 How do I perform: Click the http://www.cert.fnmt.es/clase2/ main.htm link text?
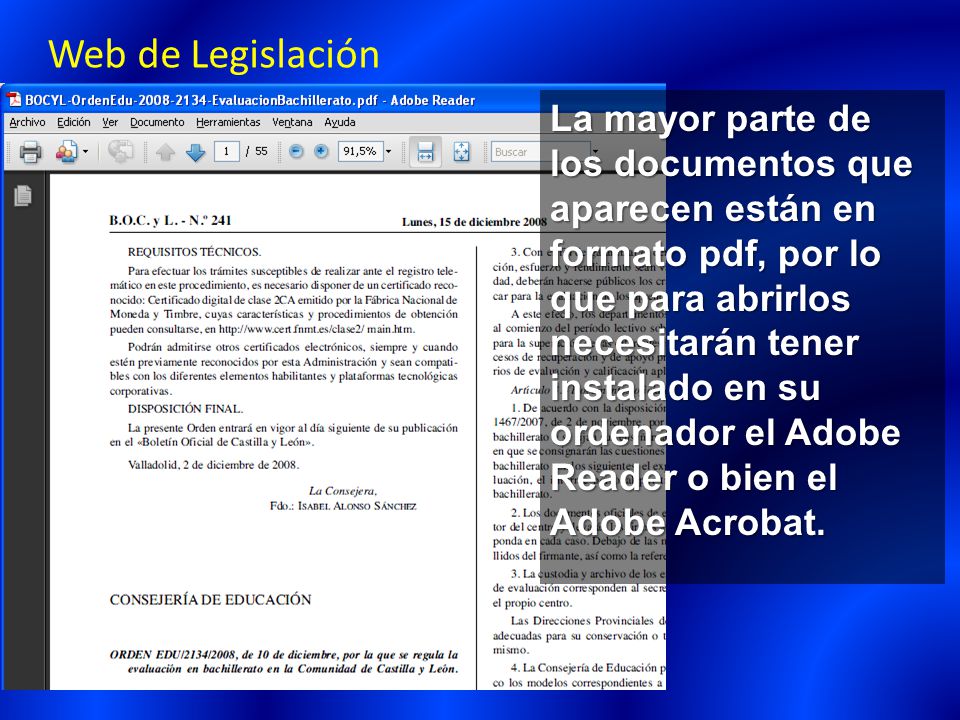click(x=317, y=329)
